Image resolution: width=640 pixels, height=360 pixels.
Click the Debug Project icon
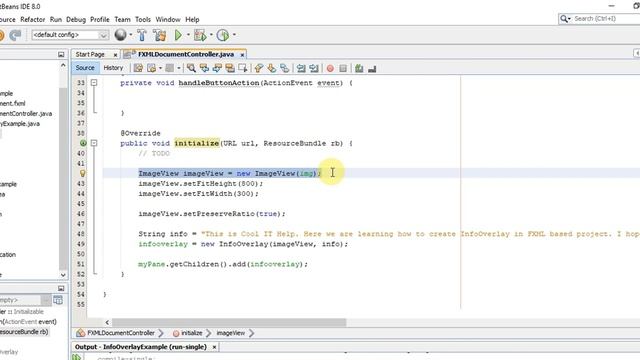[x=200, y=35]
